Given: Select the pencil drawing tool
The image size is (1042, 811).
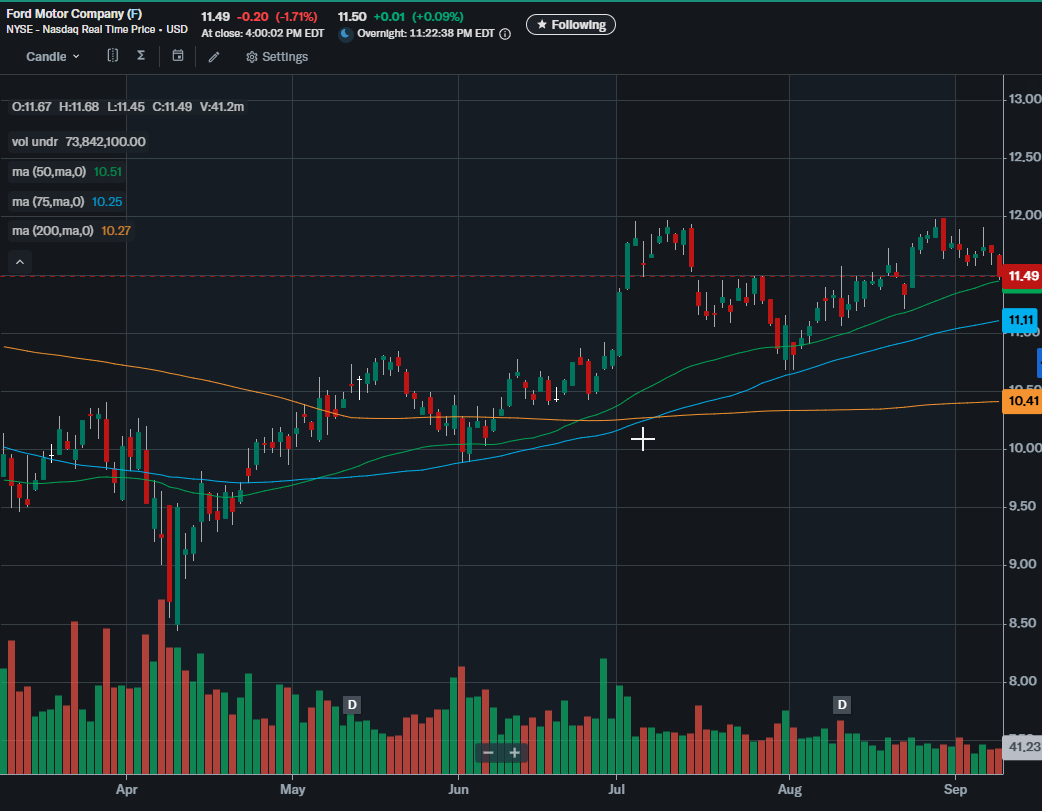Looking at the screenshot, I should [213, 57].
